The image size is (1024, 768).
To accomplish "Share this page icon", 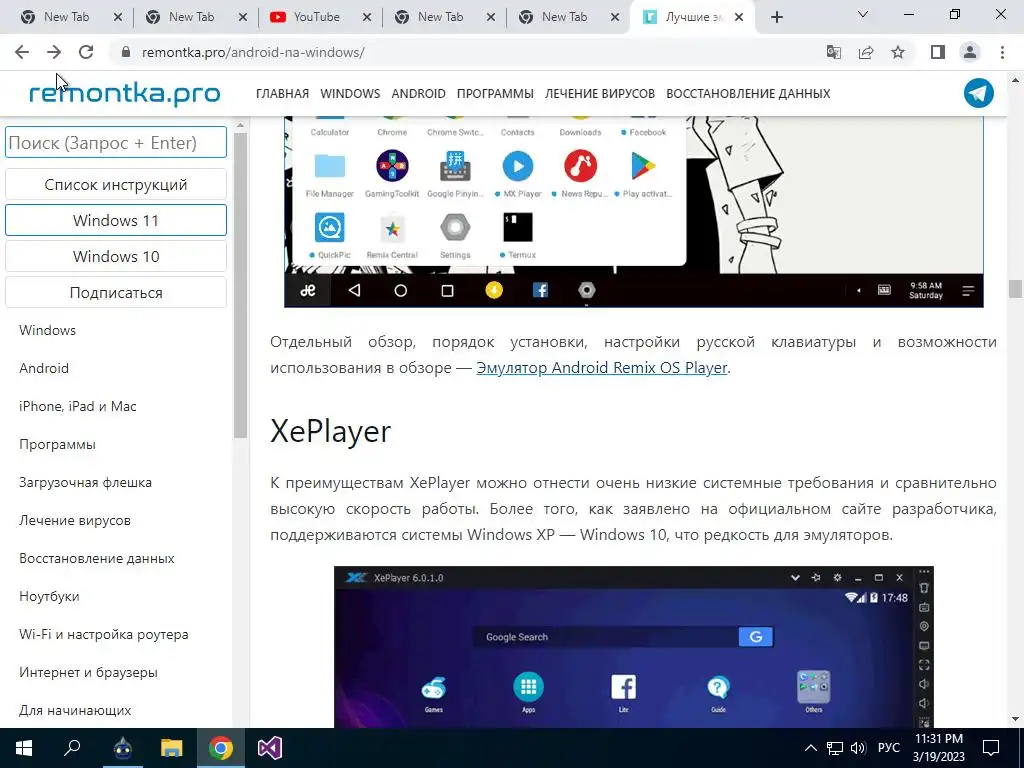I will click(866, 52).
